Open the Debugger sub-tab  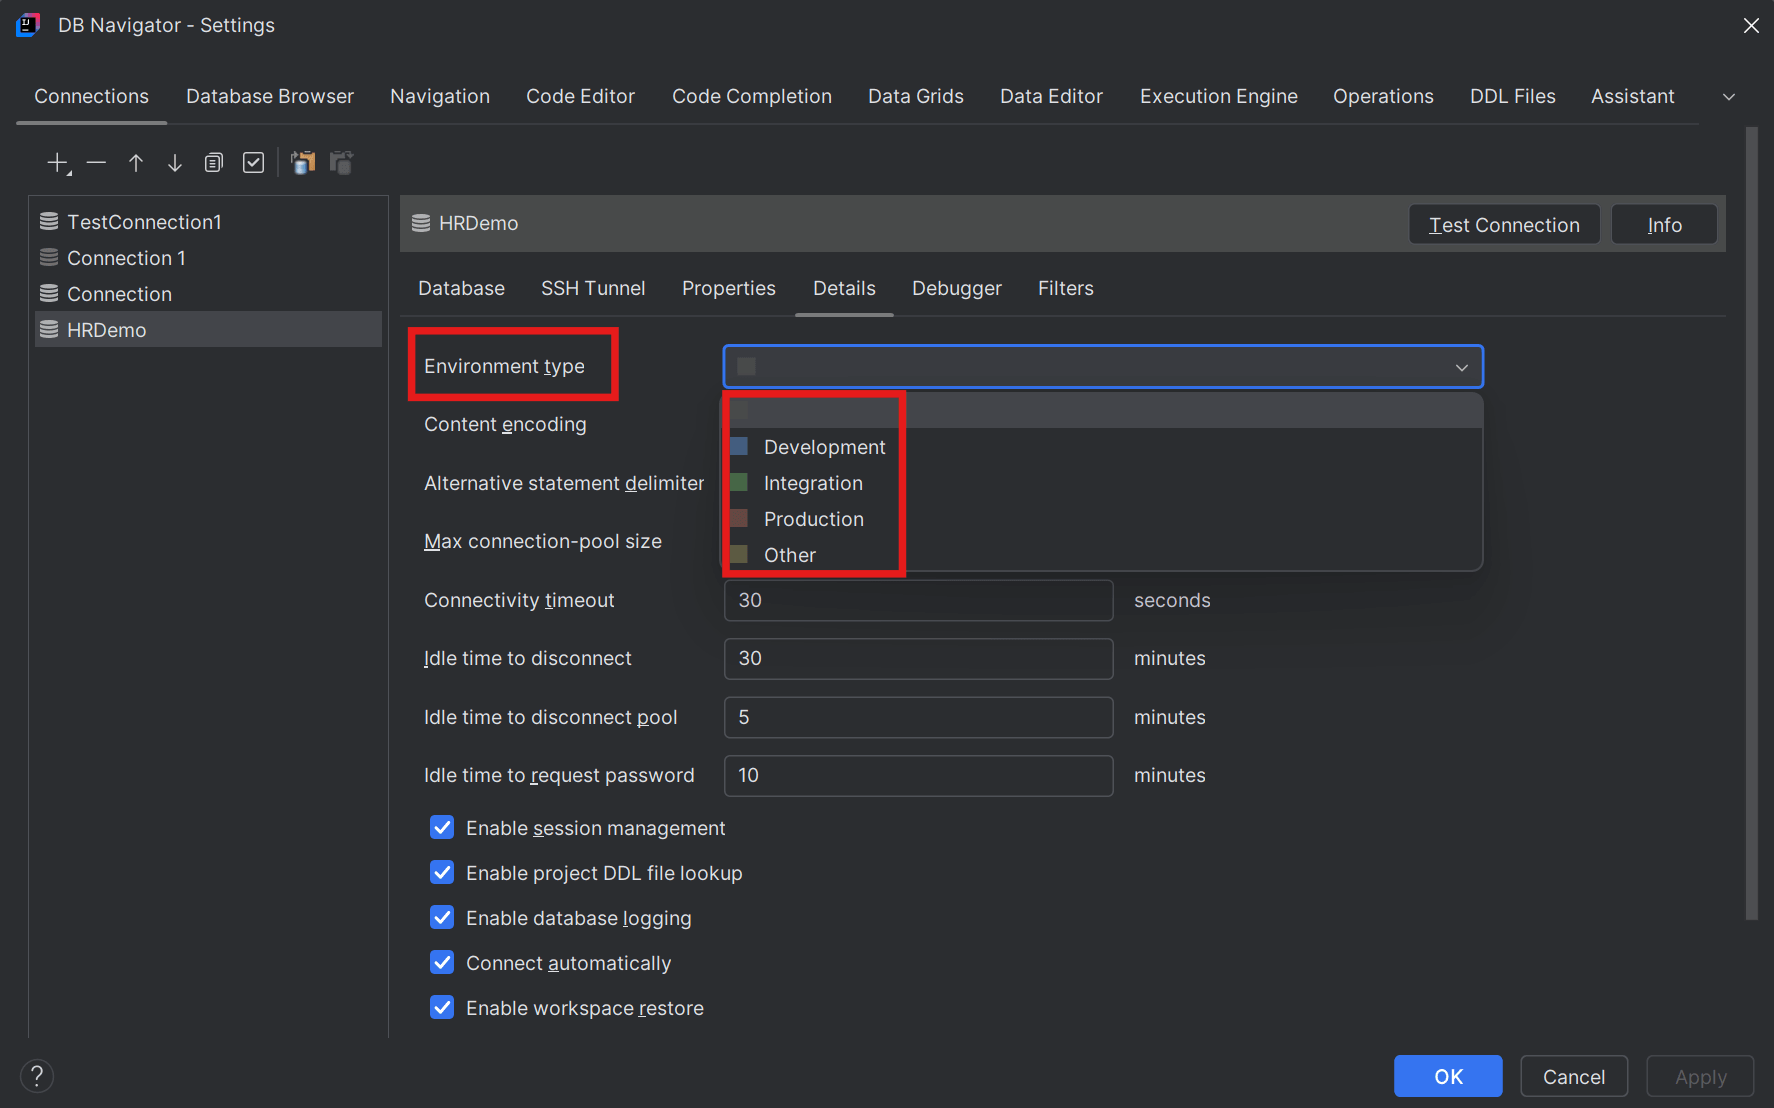coord(957,288)
